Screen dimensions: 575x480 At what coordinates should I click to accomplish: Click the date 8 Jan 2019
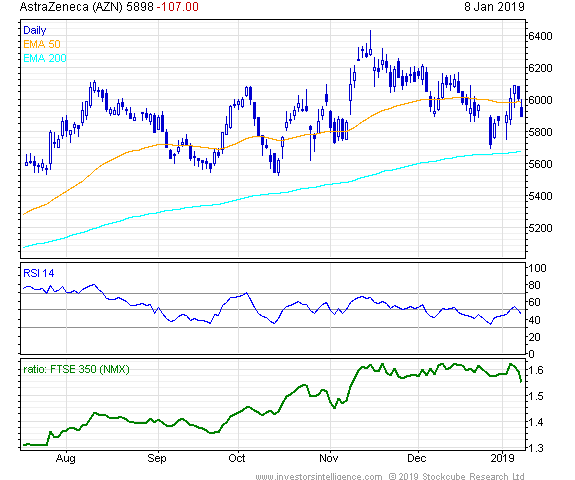[494, 7]
